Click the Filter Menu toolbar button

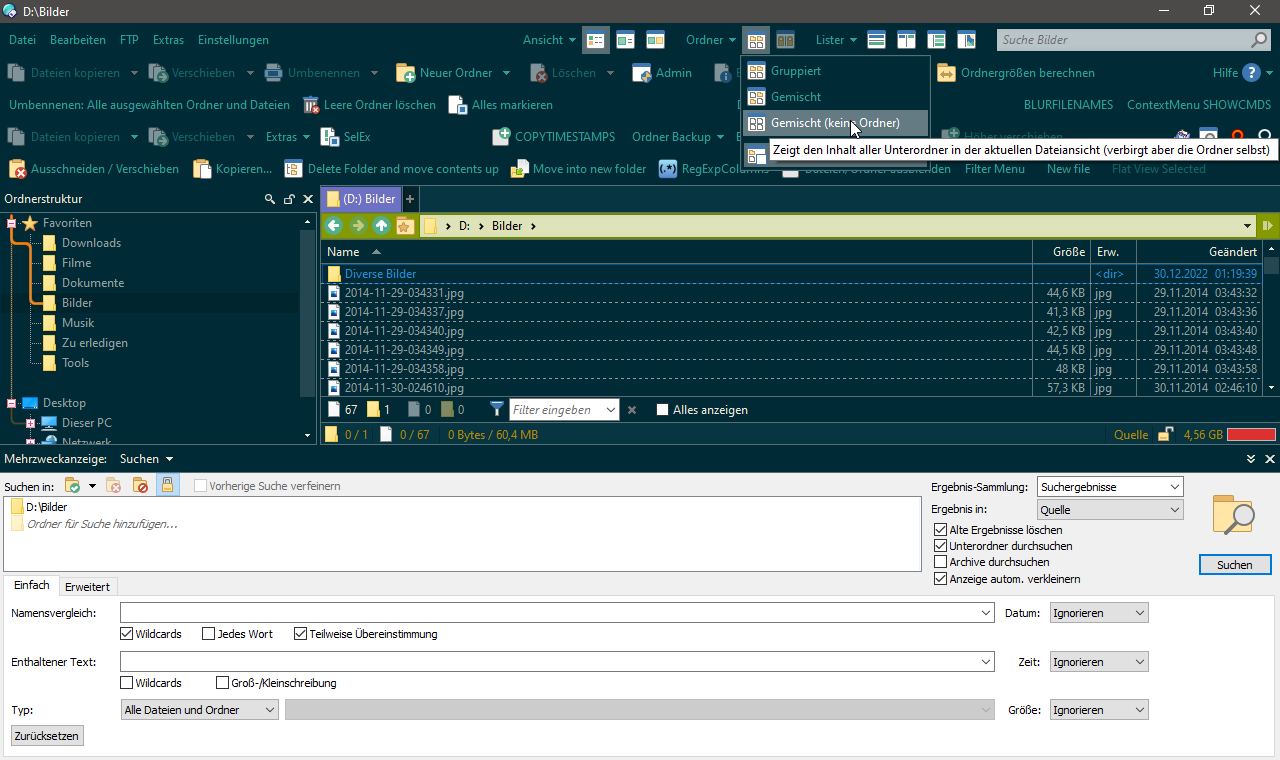[x=995, y=169]
